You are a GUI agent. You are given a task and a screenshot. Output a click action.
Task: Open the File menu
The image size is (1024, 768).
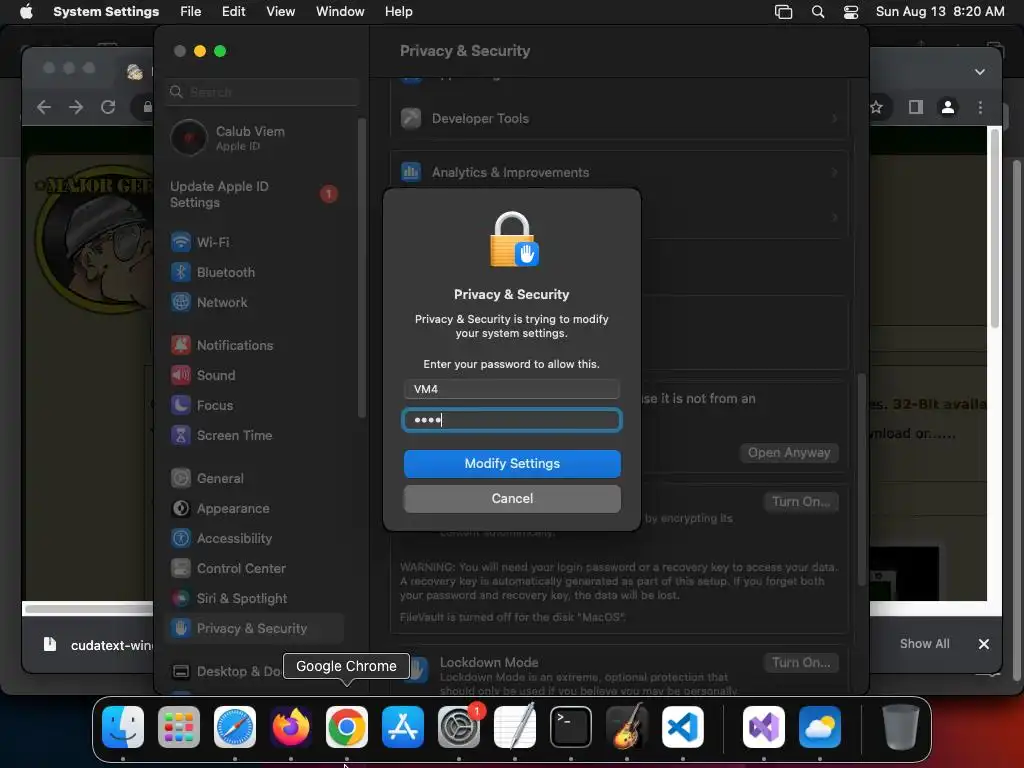191,12
